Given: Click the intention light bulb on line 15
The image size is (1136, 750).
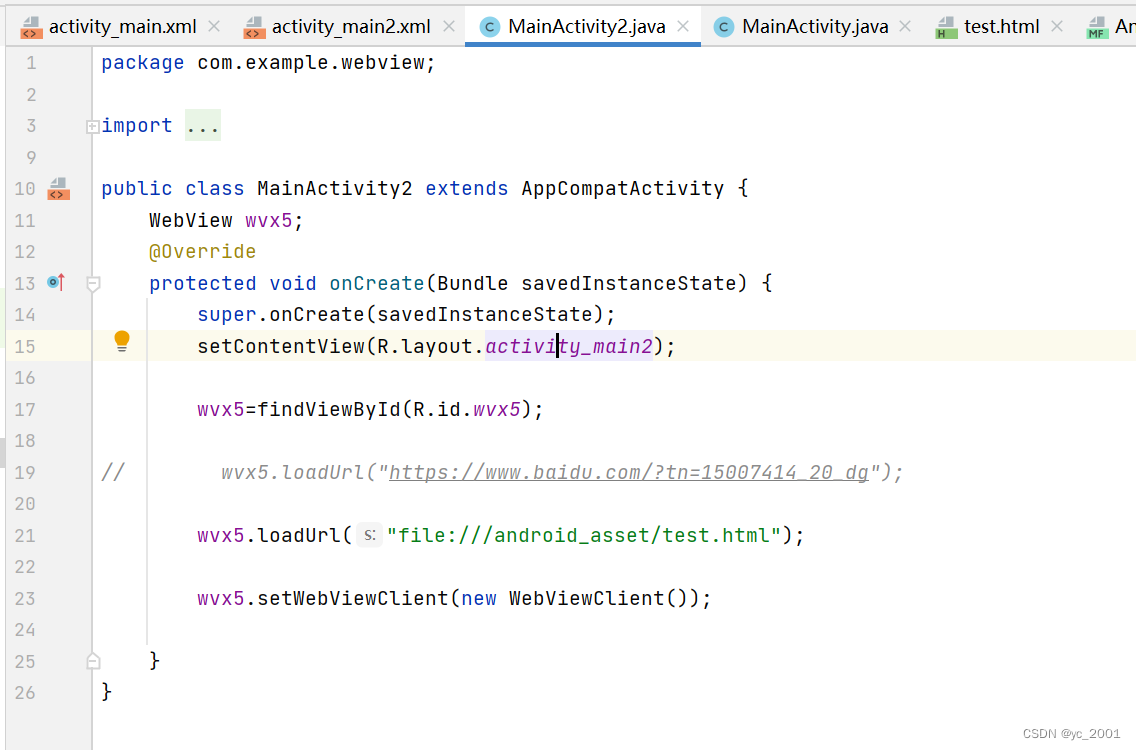Looking at the screenshot, I should (x=121, y=340).
